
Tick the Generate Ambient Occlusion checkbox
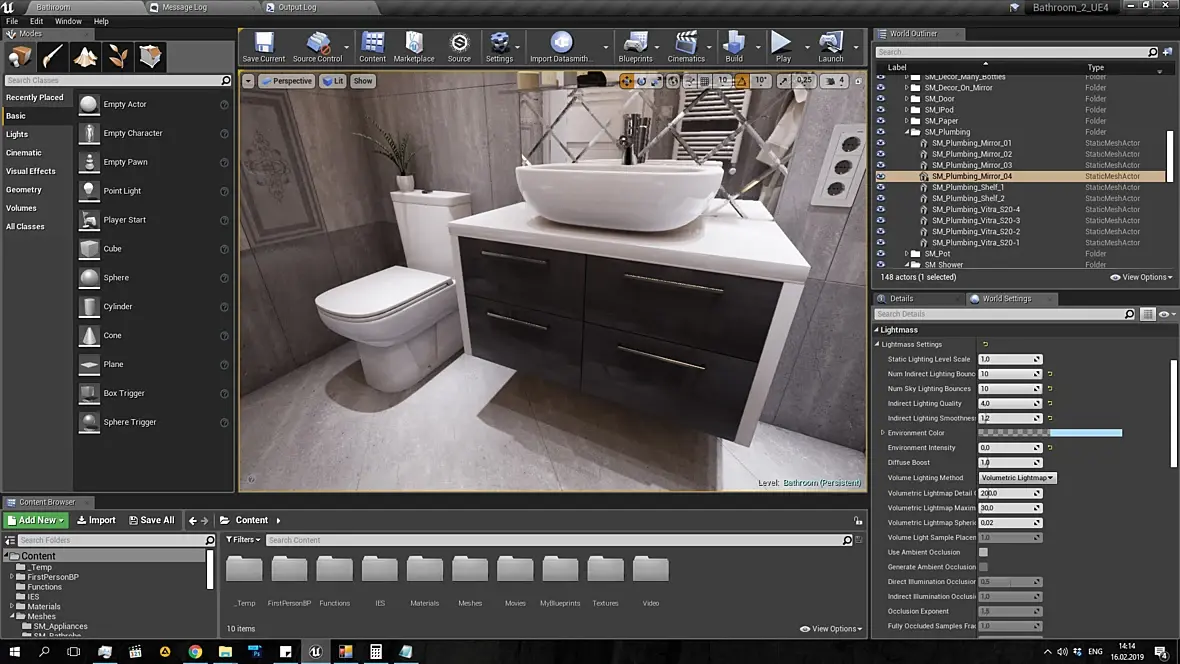pos(983,567)
